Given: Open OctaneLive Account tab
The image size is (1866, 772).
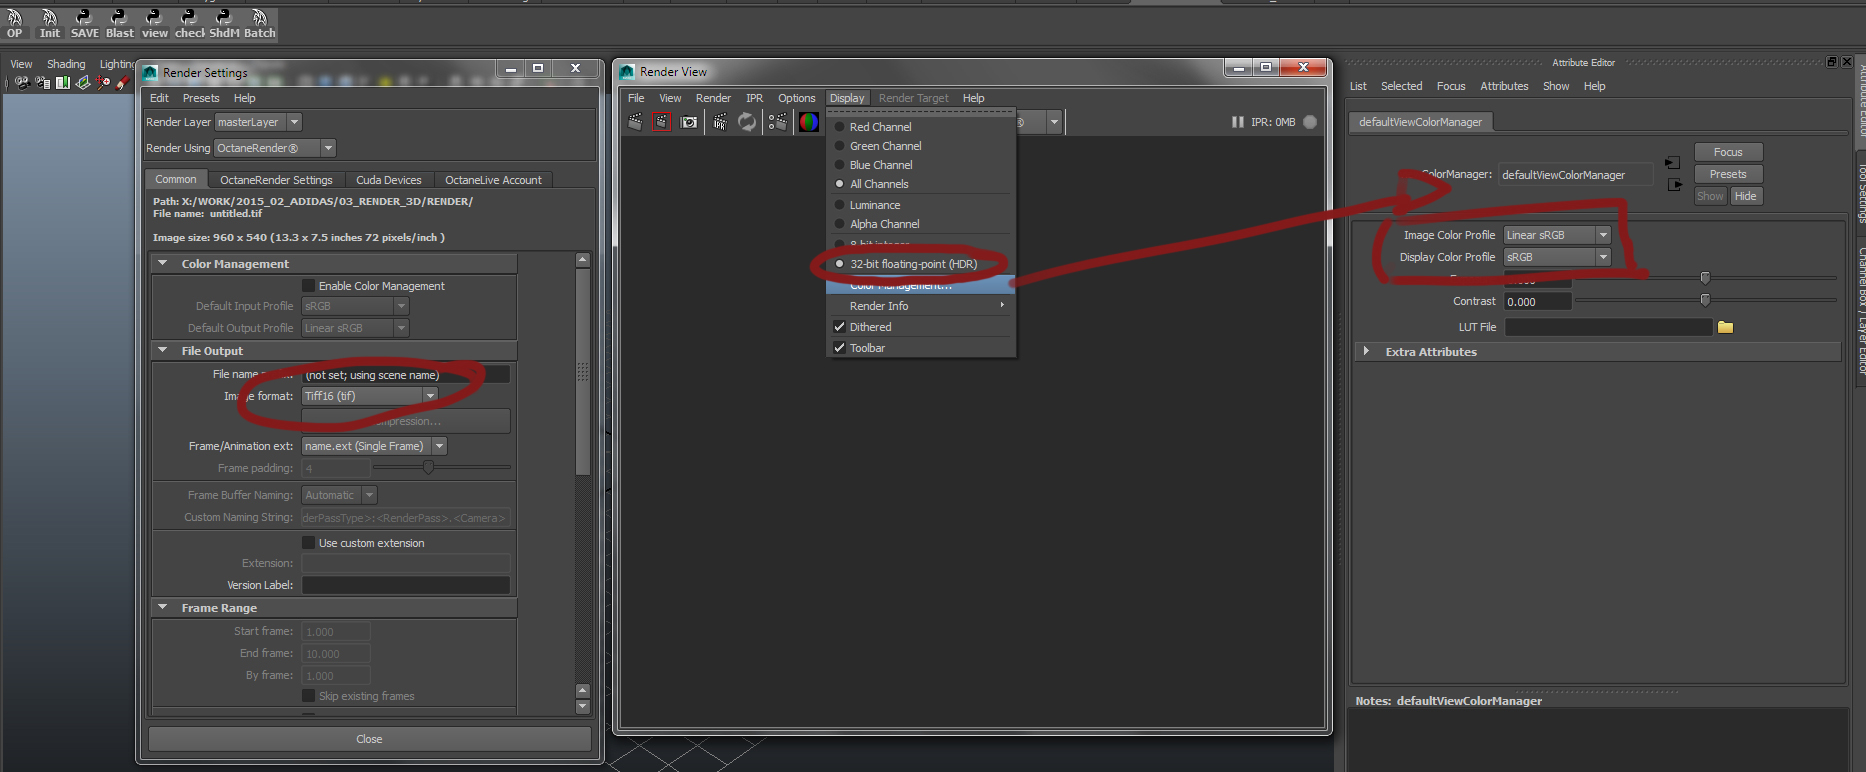Looking at the screenshot, I should click(x=493, y=180).
